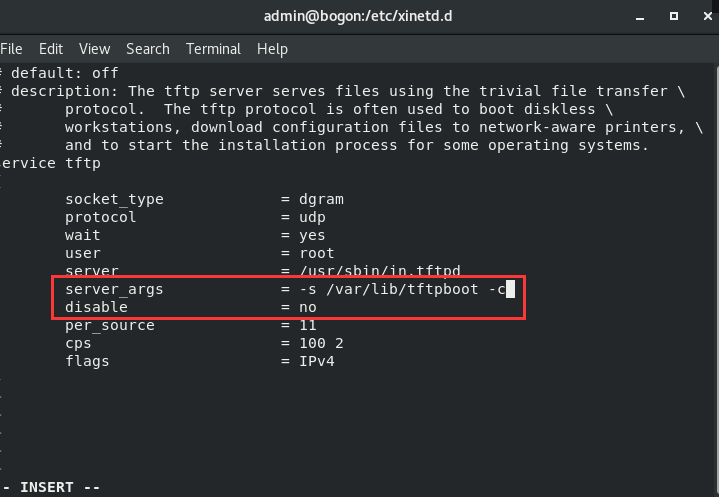Image resolution: width=719 pixels, height=497 pixels.
Task: Open the File menu
Action: click(11, 49)
